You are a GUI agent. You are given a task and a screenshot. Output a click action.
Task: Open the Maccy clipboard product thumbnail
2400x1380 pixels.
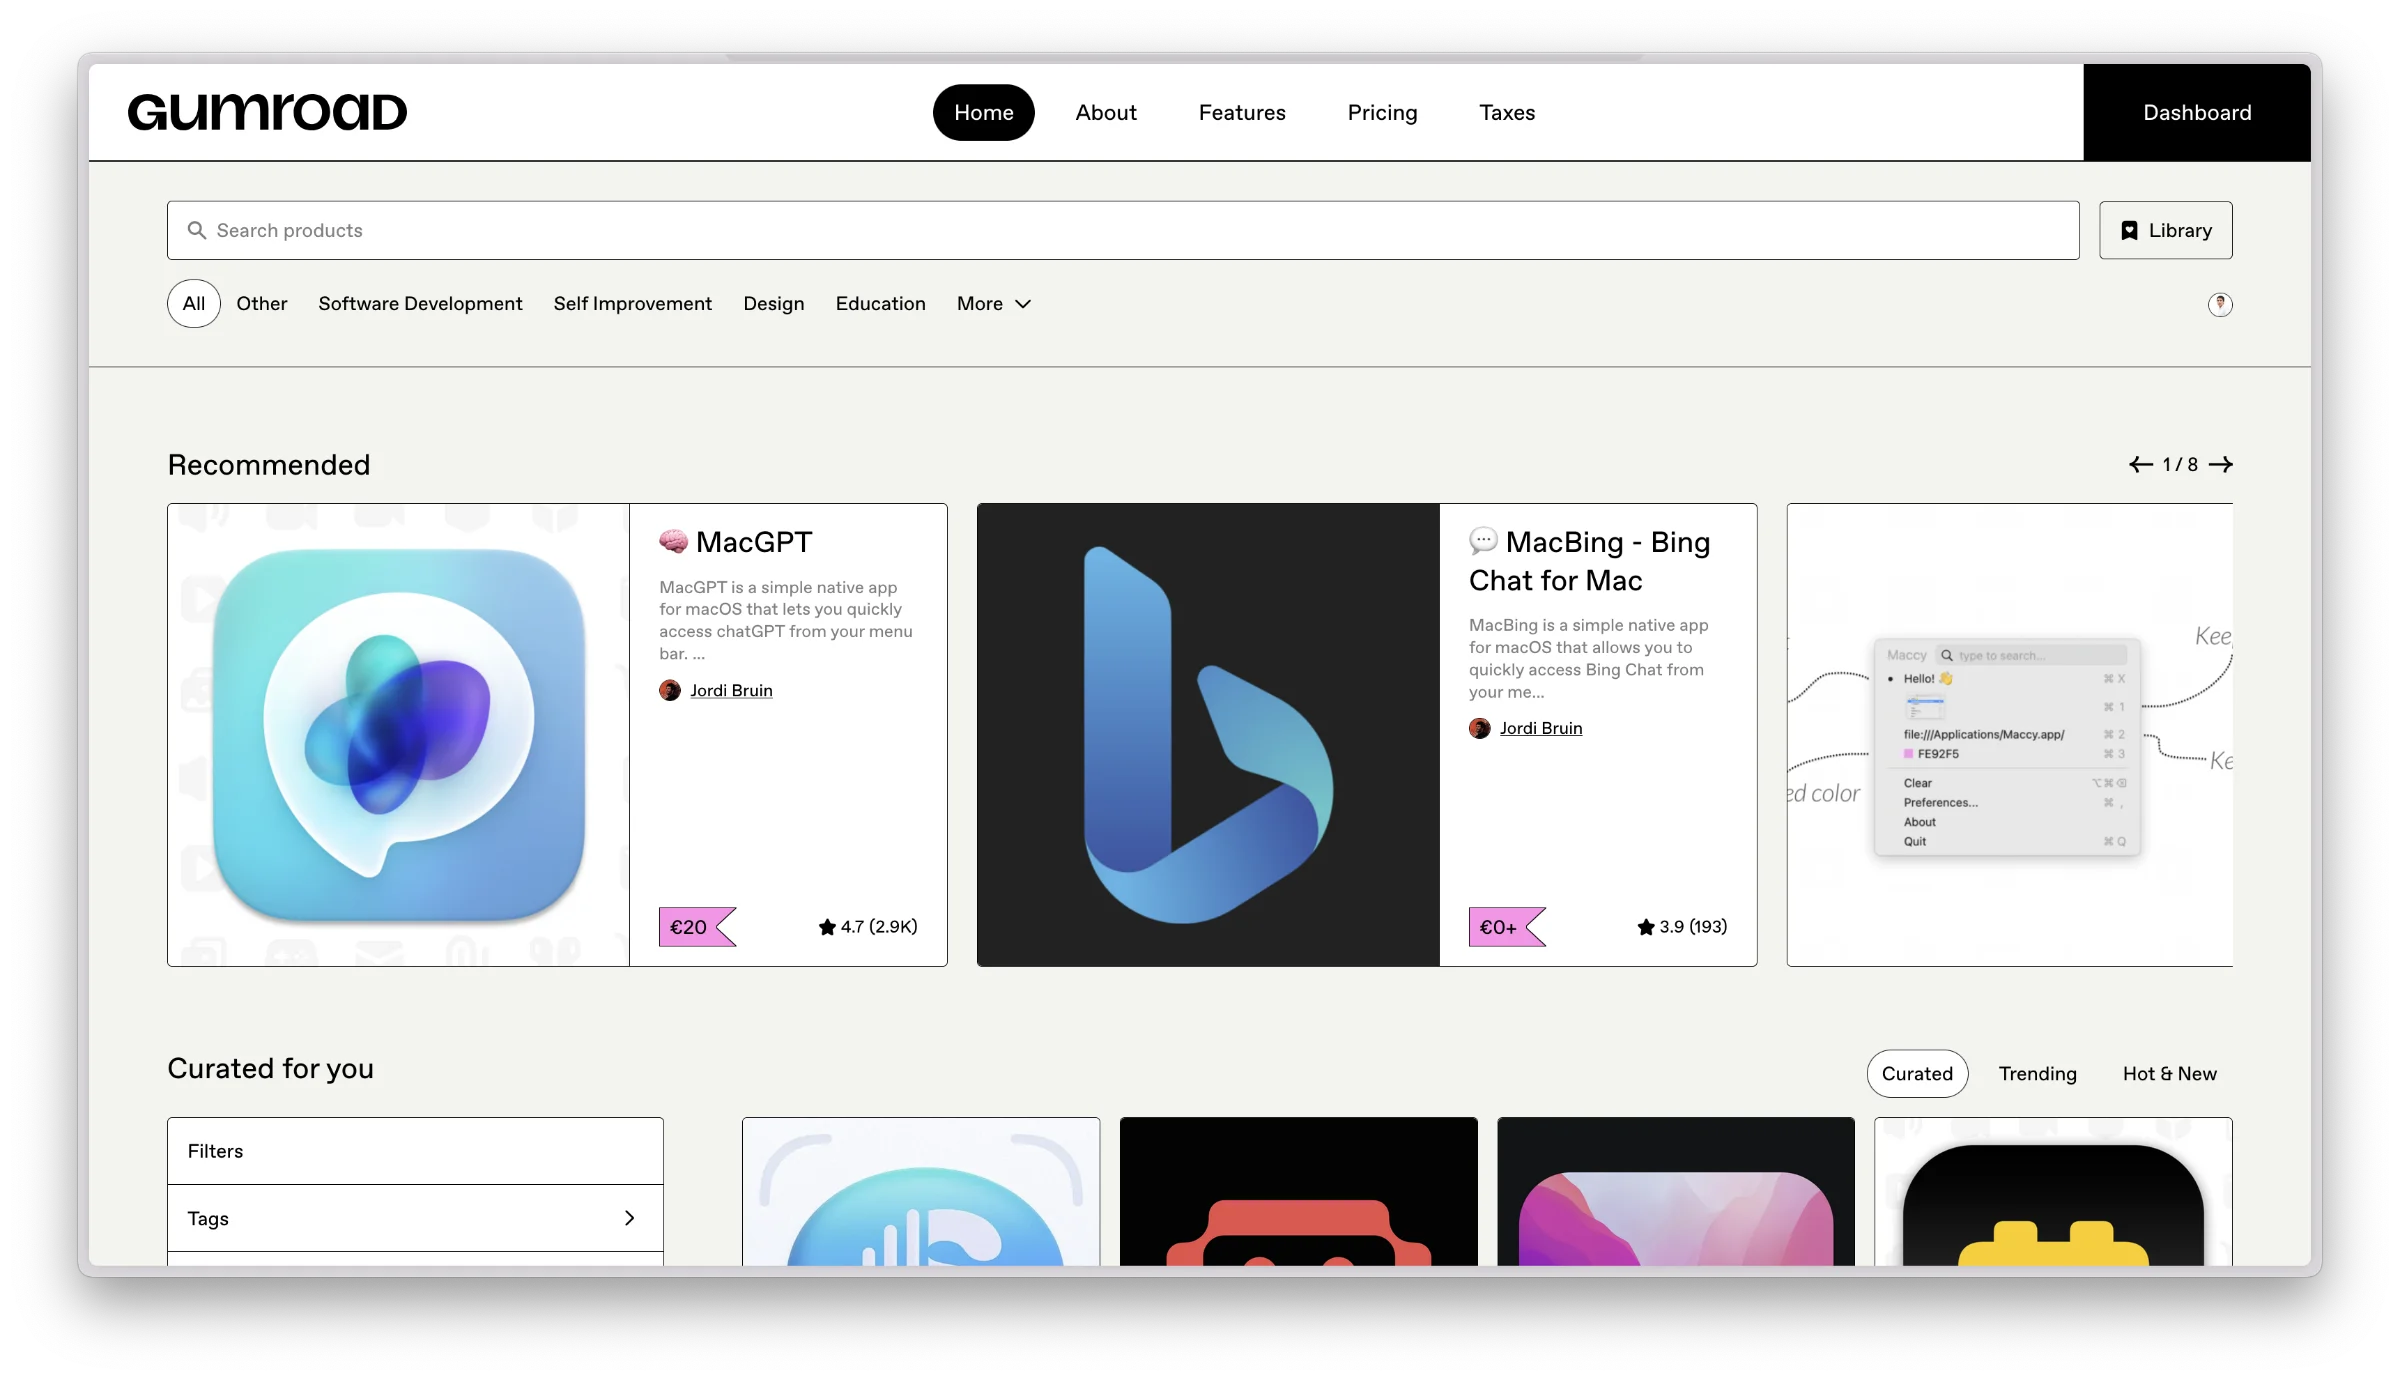pos(2010,735)
